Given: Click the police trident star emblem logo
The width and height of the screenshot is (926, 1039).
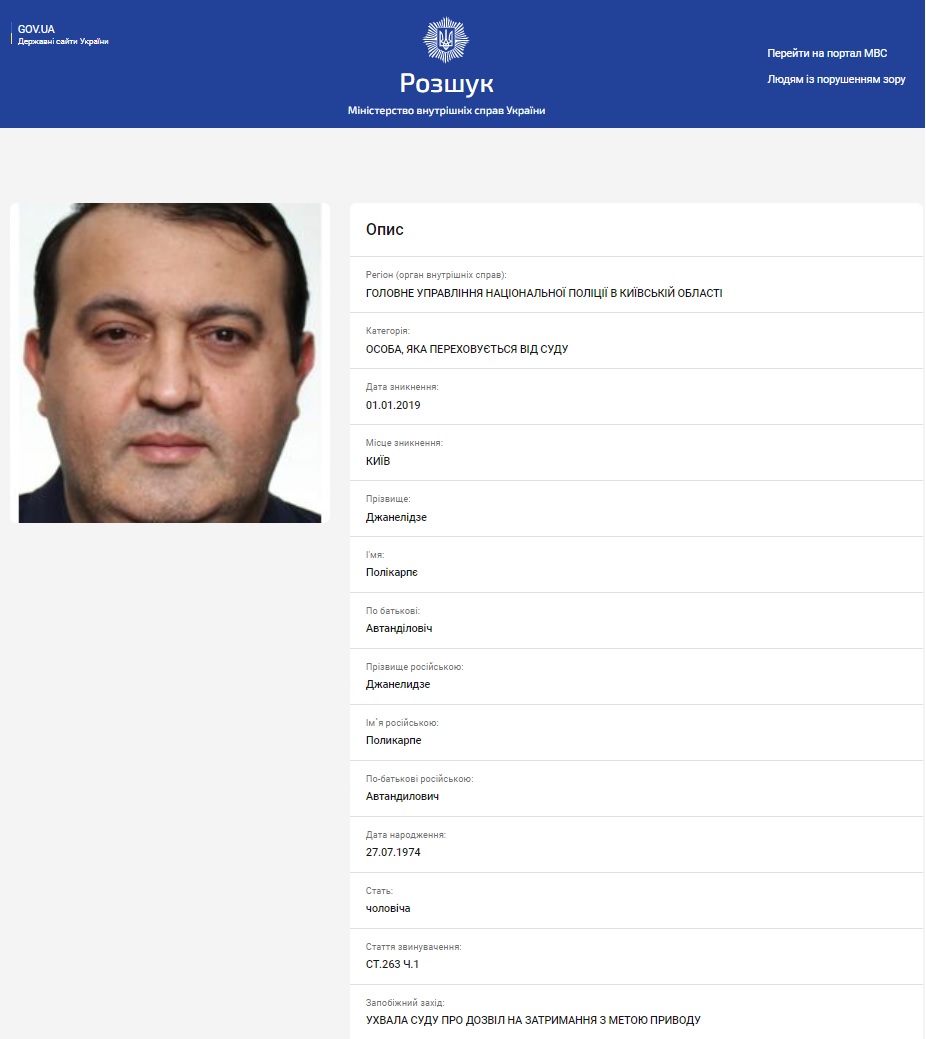Looking at the screenshot, I should click(445, 40).
